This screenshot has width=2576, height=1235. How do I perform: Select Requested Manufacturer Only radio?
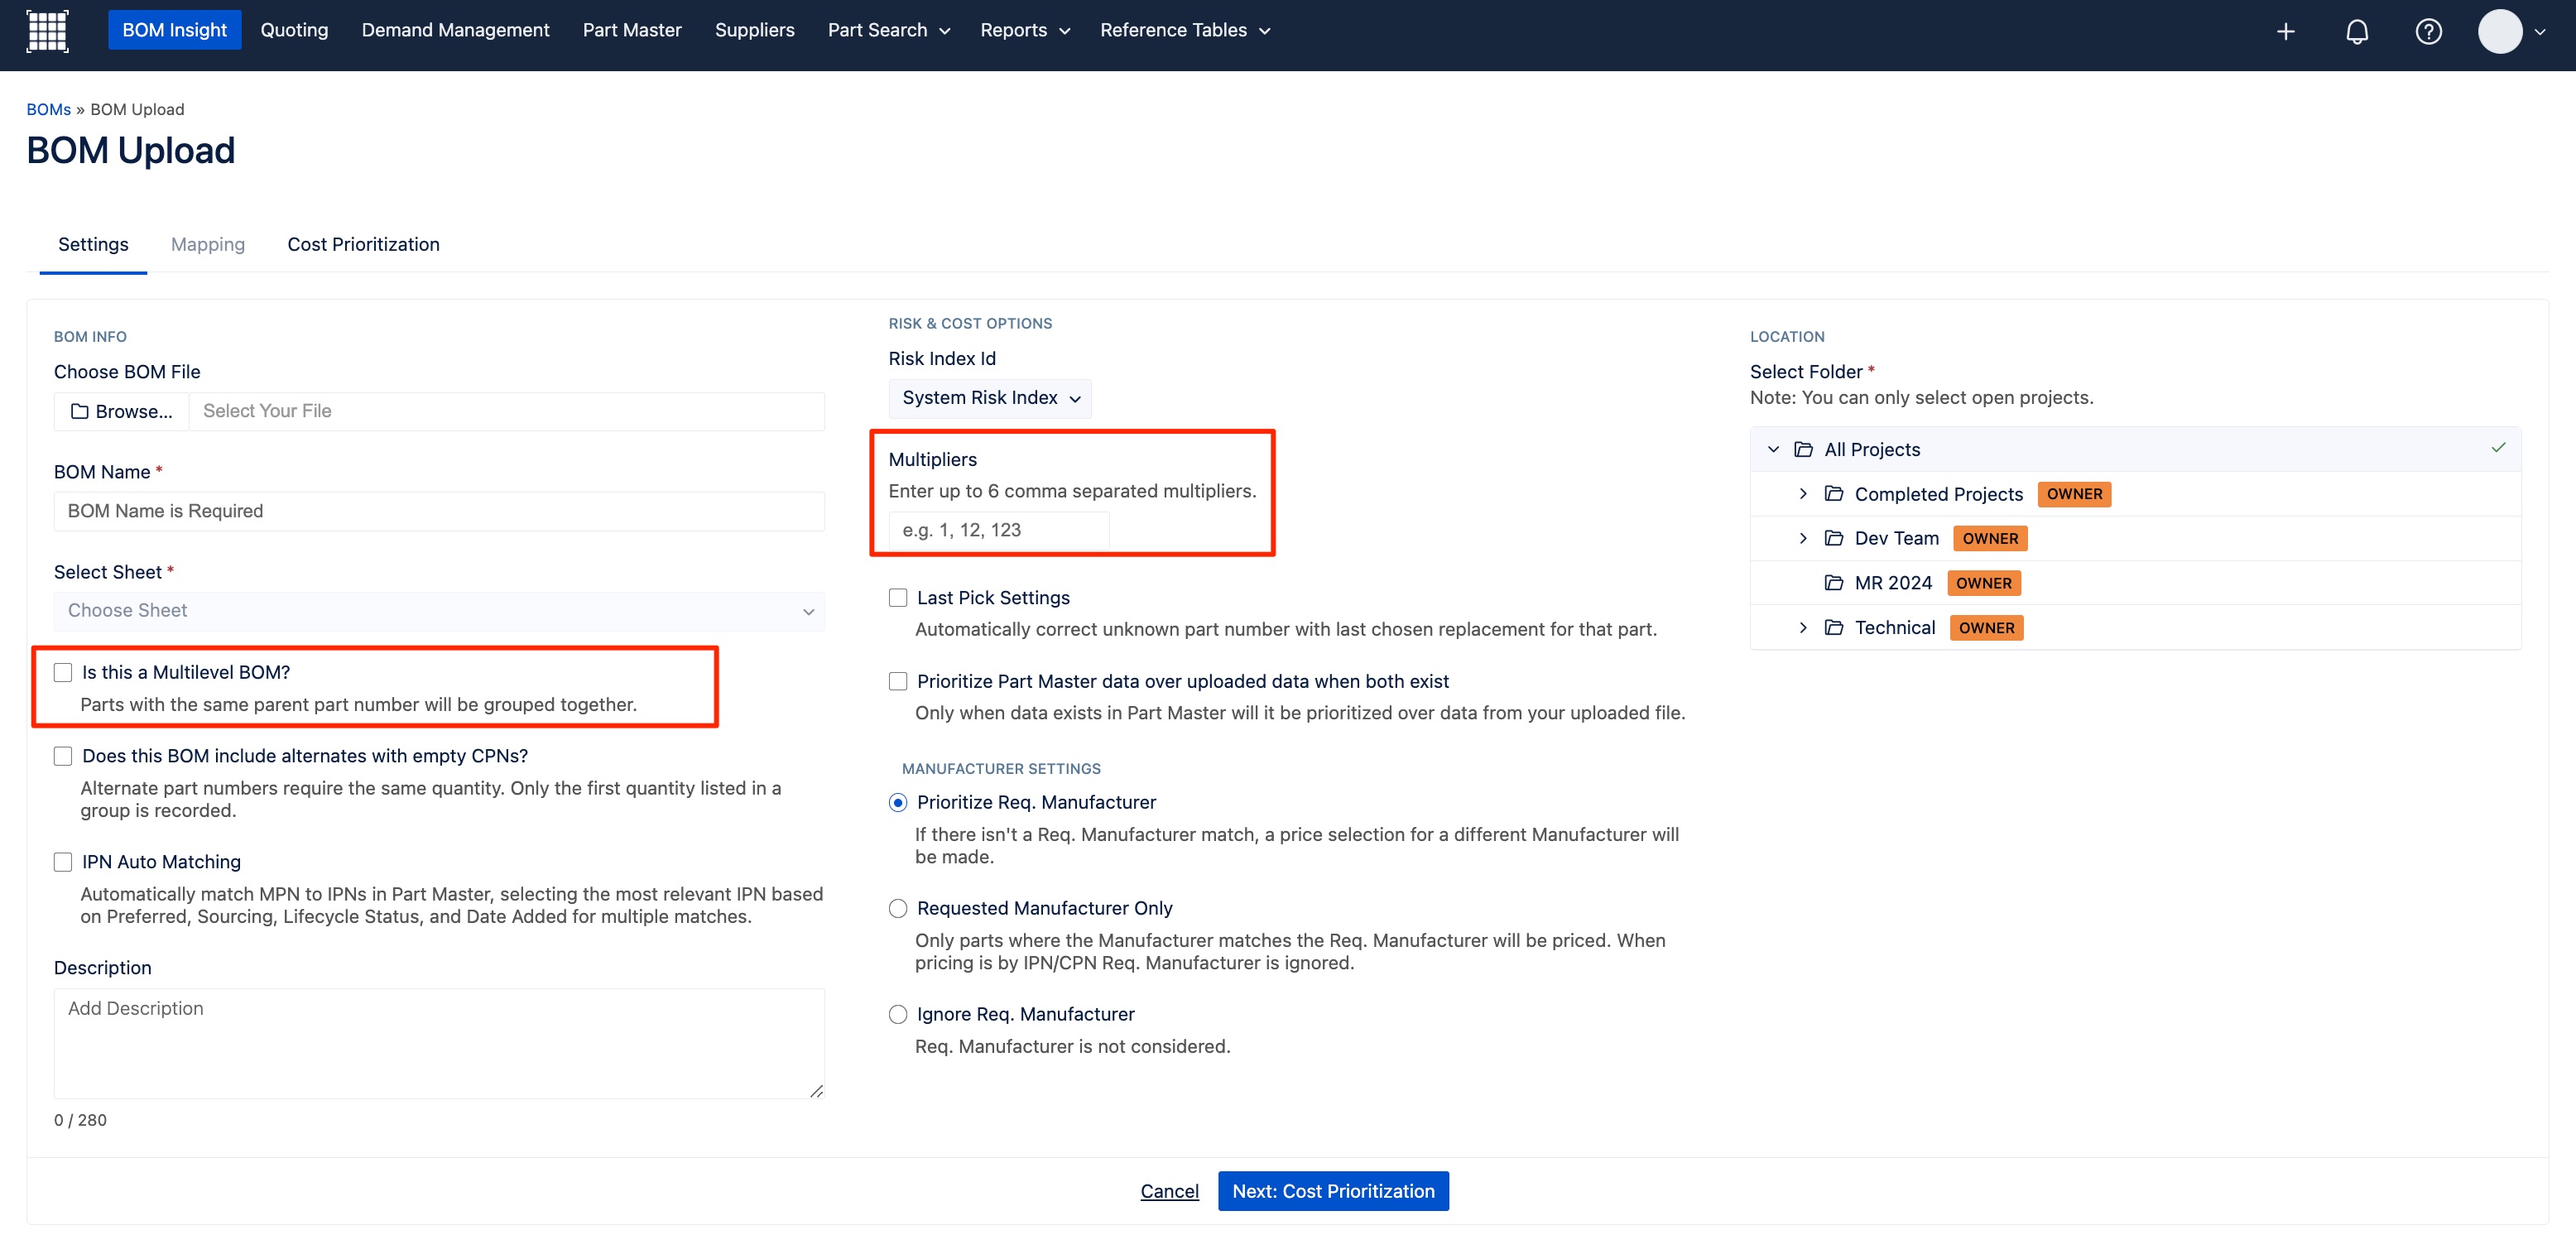[898, 908]
